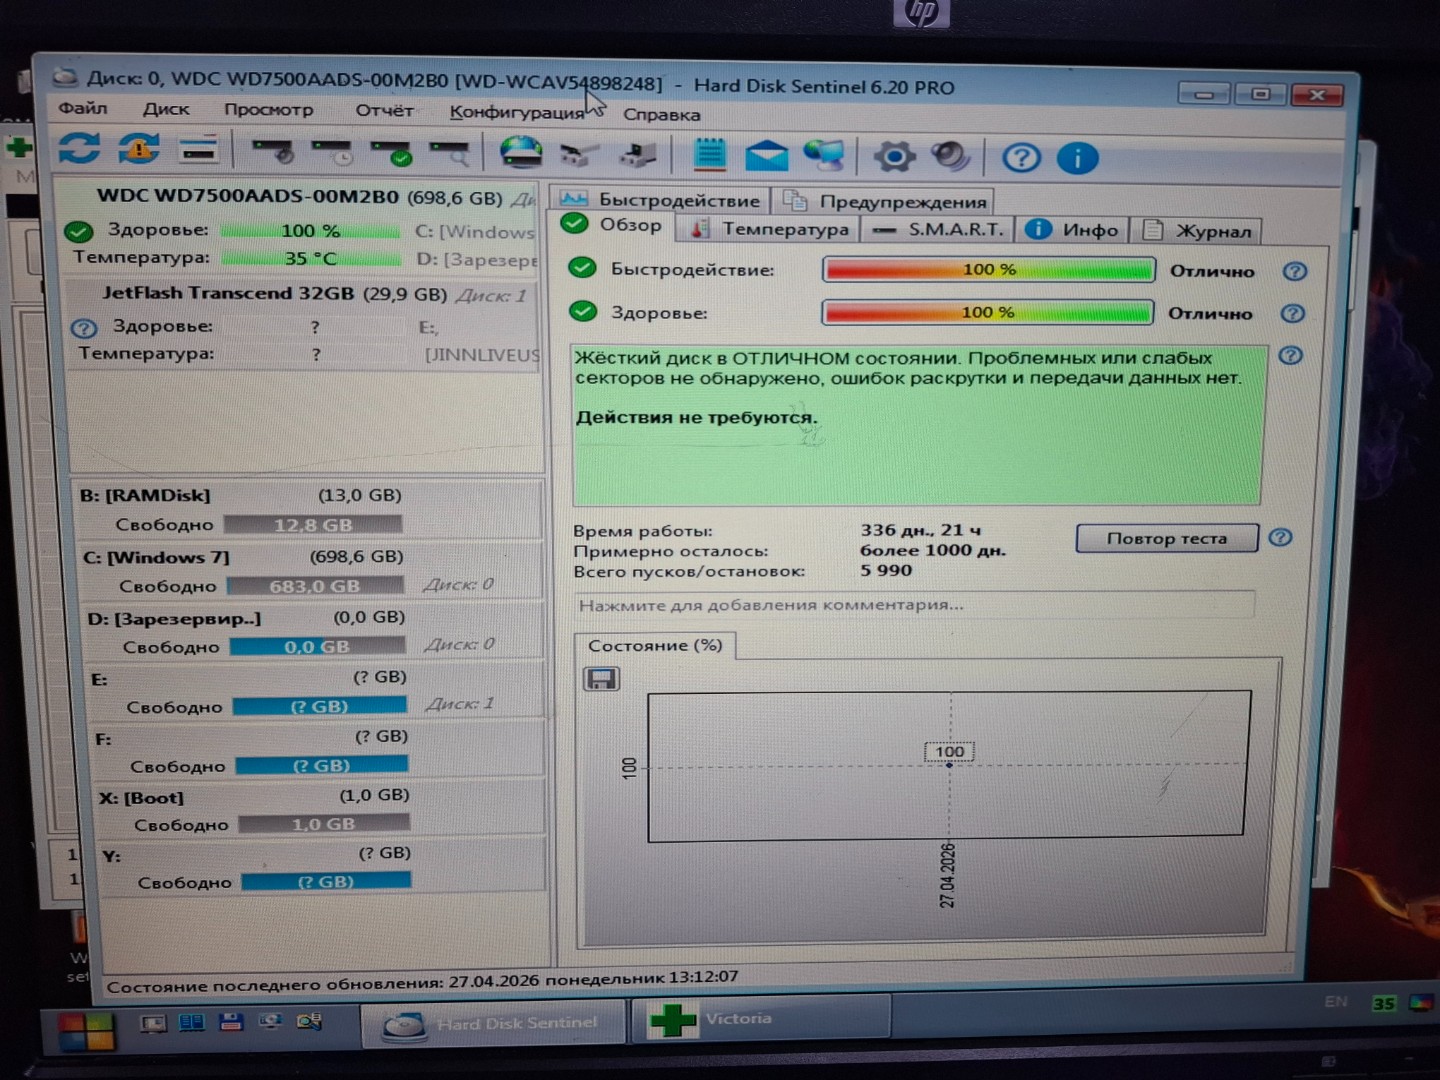Click the blue refresh arrows toolbar icon
This screenshot has width=1440, height=1080.
tap(78, 149)
